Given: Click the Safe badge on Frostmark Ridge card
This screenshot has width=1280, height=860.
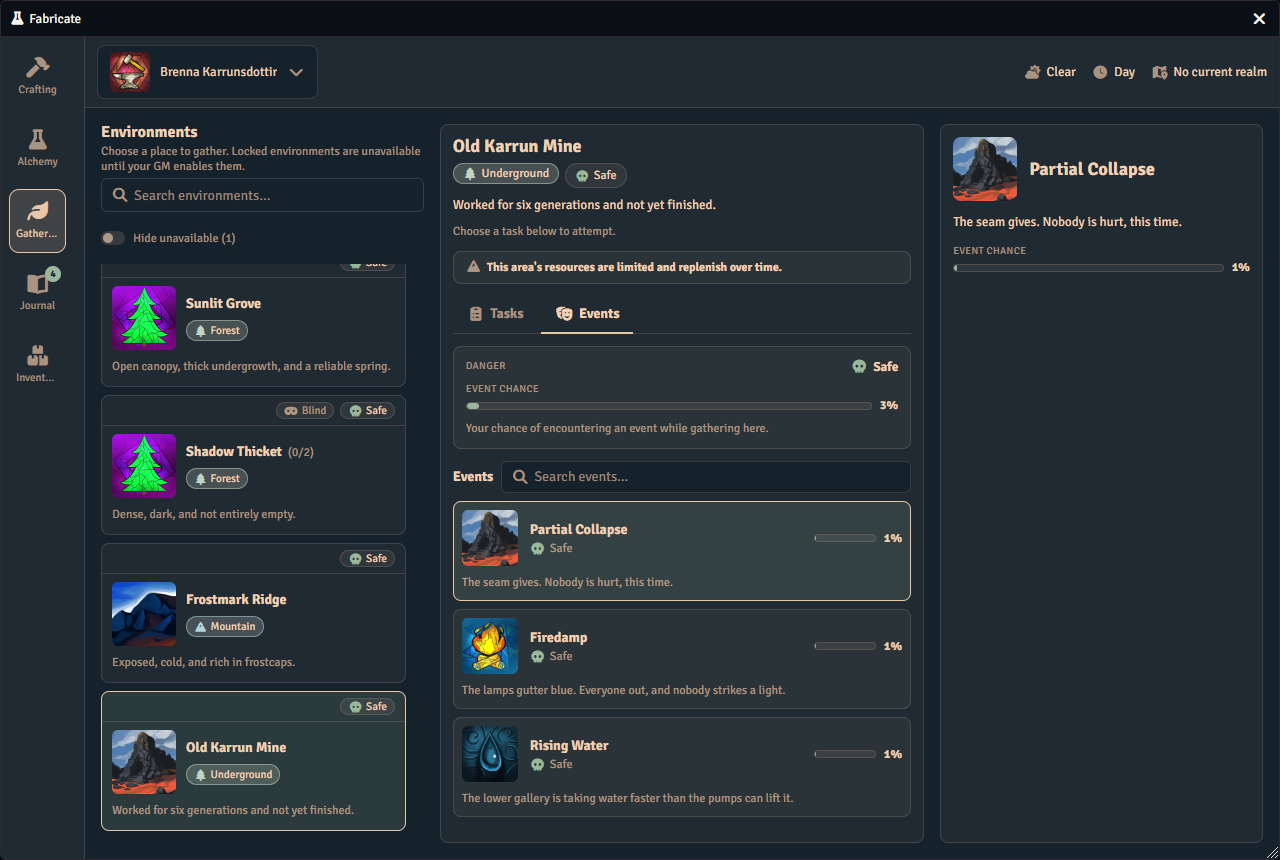Looking at the screenshot, I should click(367, 558).
